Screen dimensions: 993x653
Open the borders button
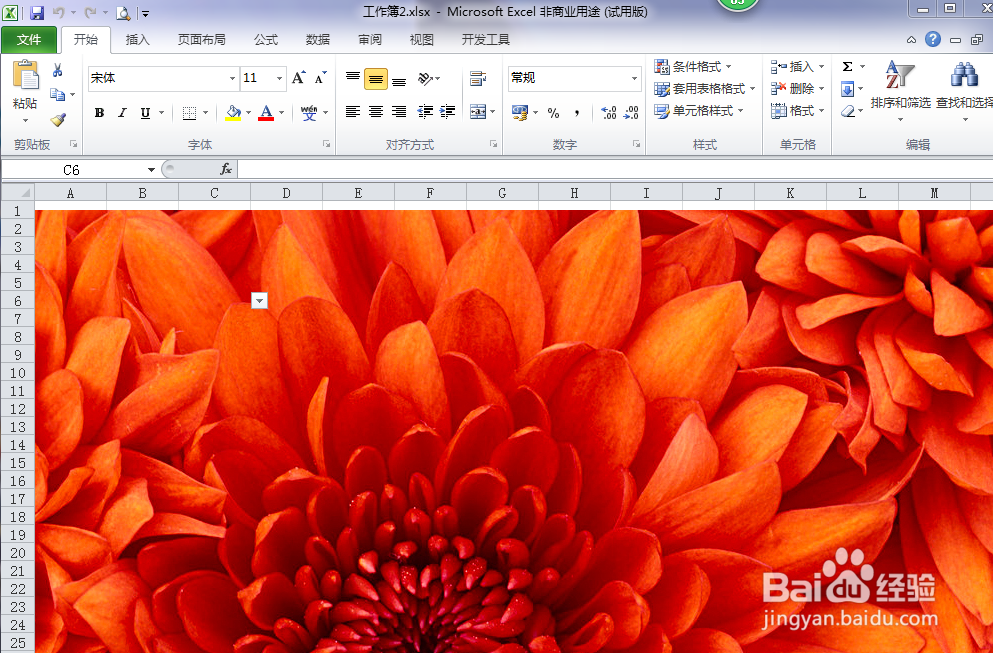[189, 113]
